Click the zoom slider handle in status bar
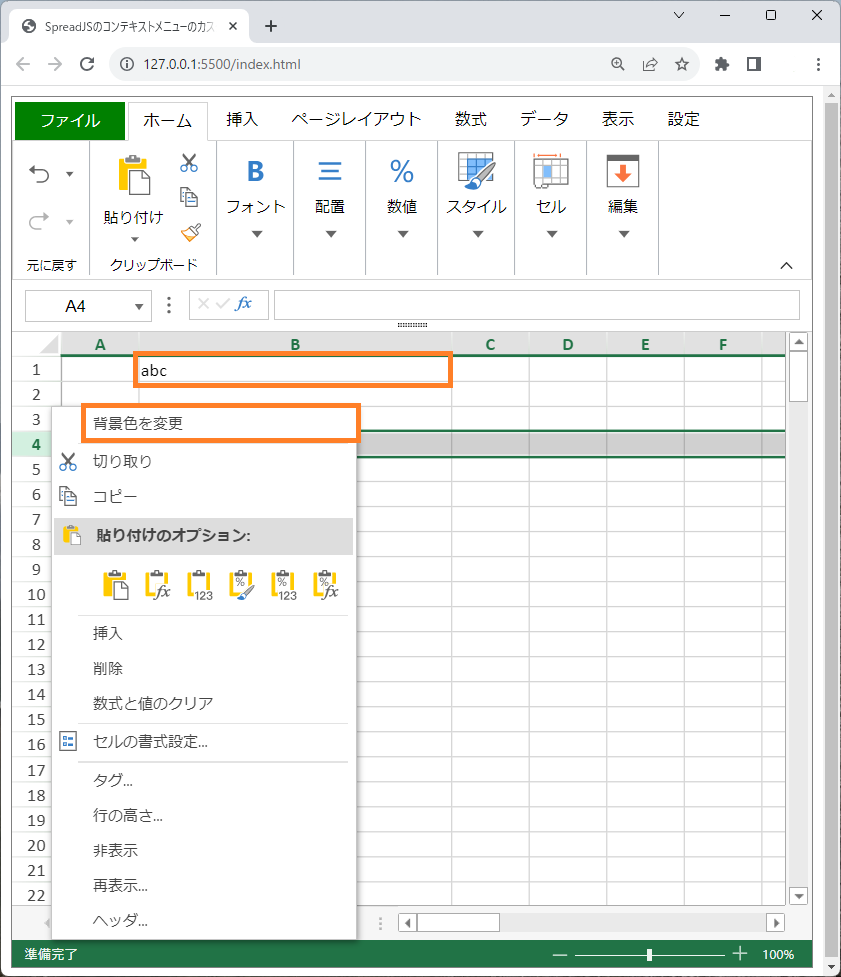841x977 pixels. 649,955
